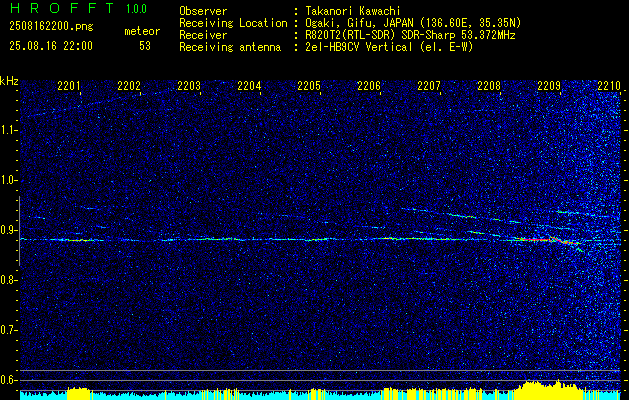Click the version number 1.0.0
The image size is (629, 400).
coord(136,8)
